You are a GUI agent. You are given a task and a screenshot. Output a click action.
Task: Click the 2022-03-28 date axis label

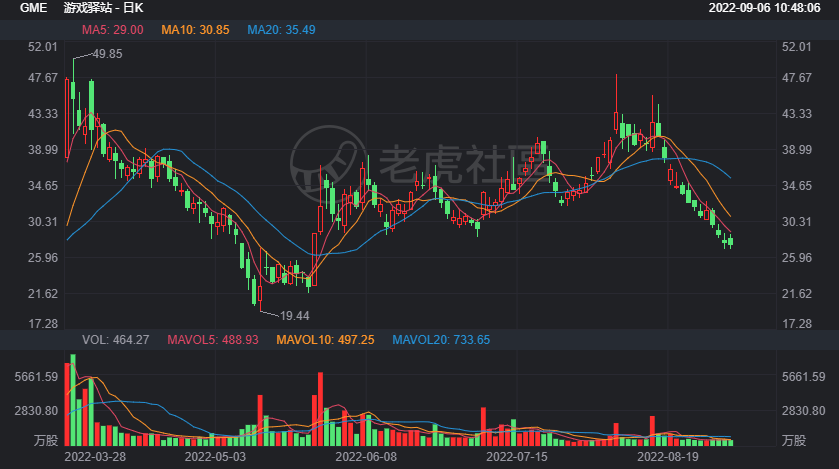95,457
